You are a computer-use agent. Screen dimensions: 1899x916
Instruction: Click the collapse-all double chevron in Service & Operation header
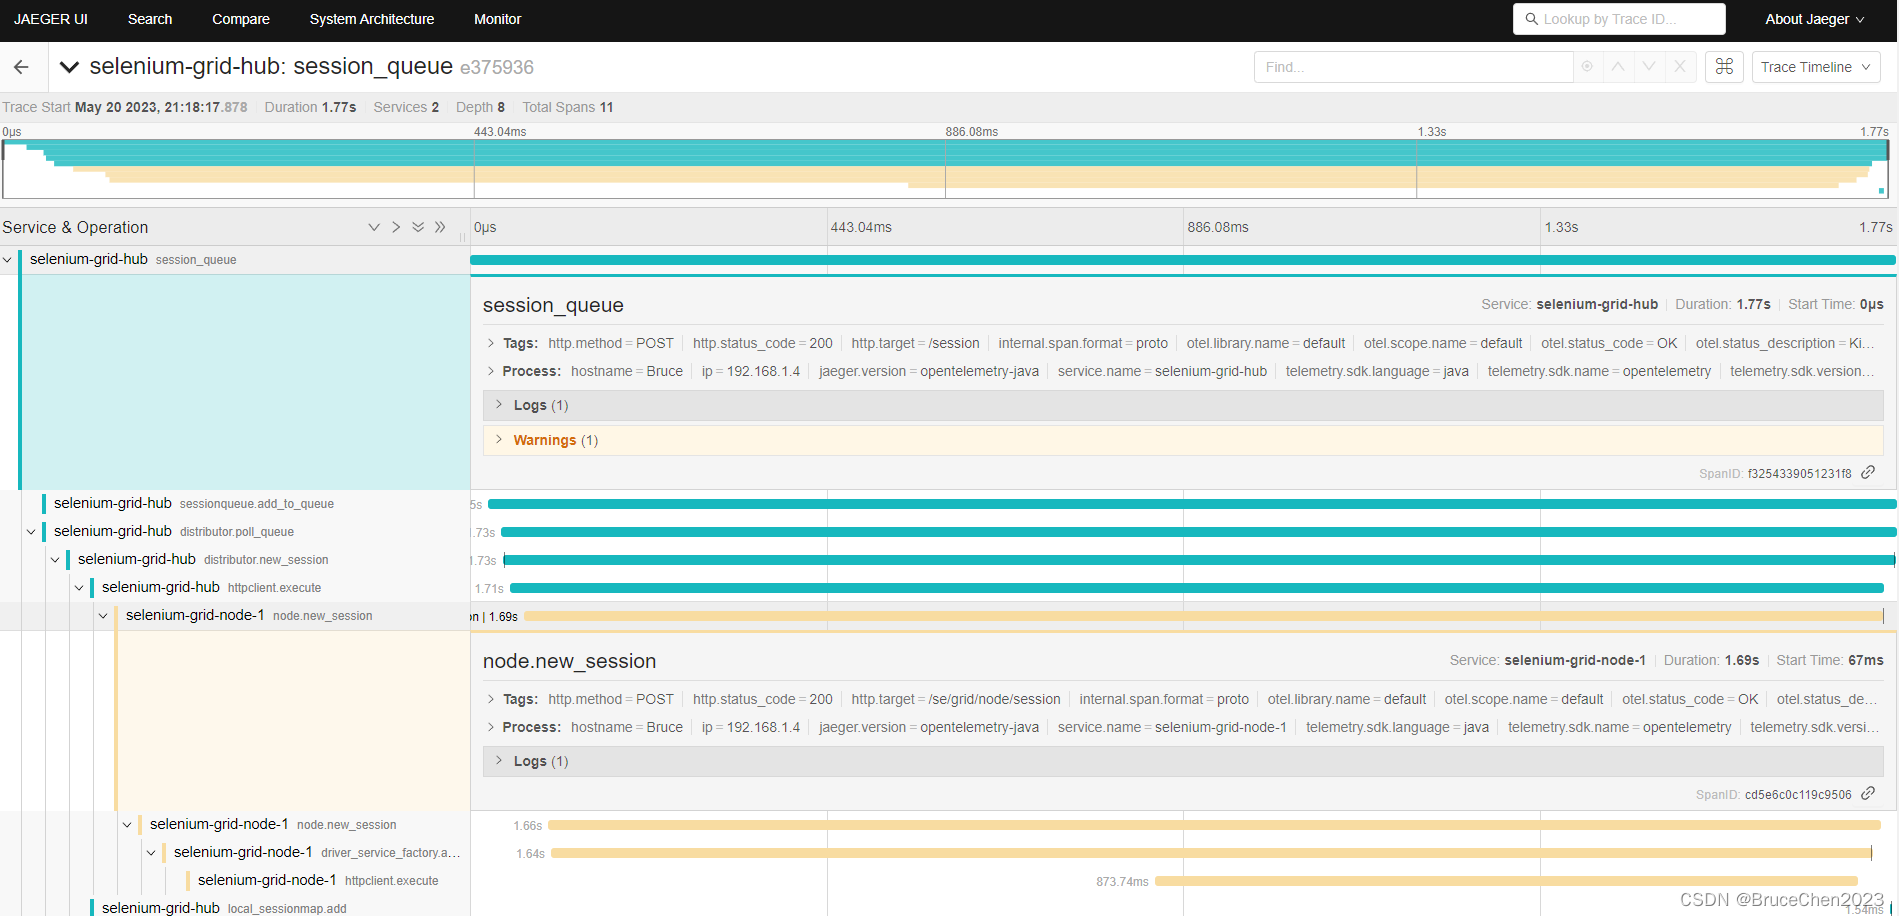(440, 227)
